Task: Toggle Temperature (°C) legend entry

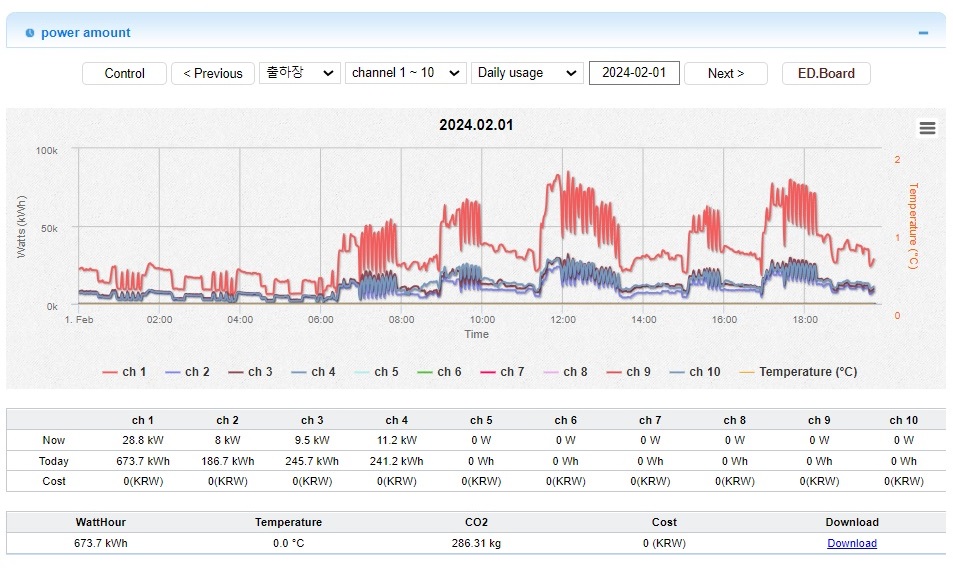Action: 799,372
